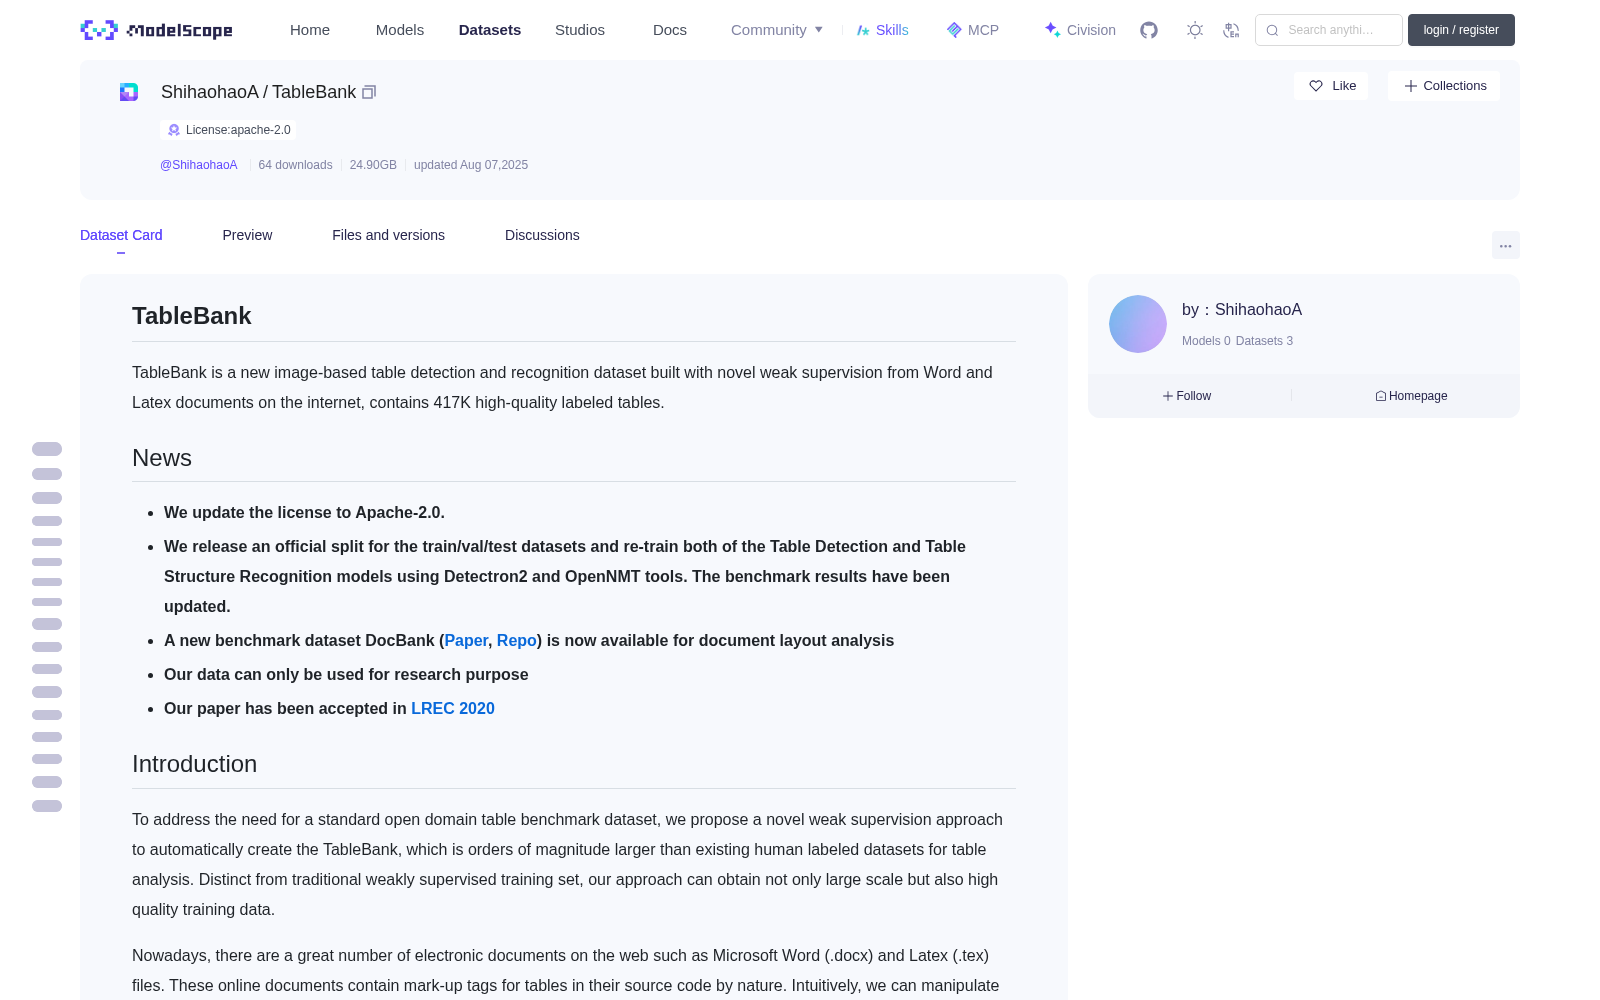Screen dimensions: 1600x1000
Task: Open the MCP nav link
Action: [972, 30]
